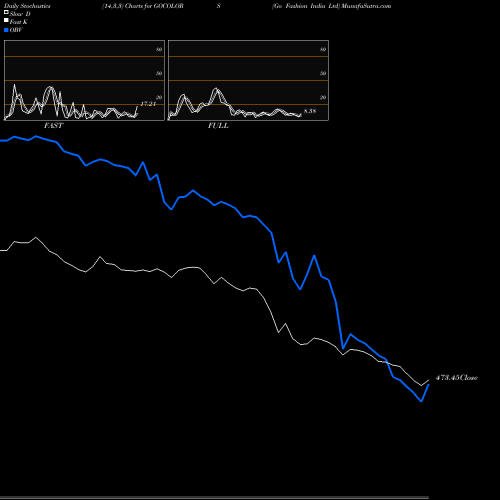The image size is (500, 500).
Task: Click the Slow D legend color box
Action: tap(6, 12)
